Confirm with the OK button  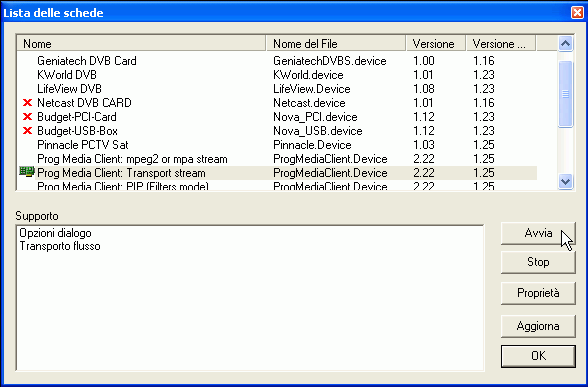coord(538,356)
